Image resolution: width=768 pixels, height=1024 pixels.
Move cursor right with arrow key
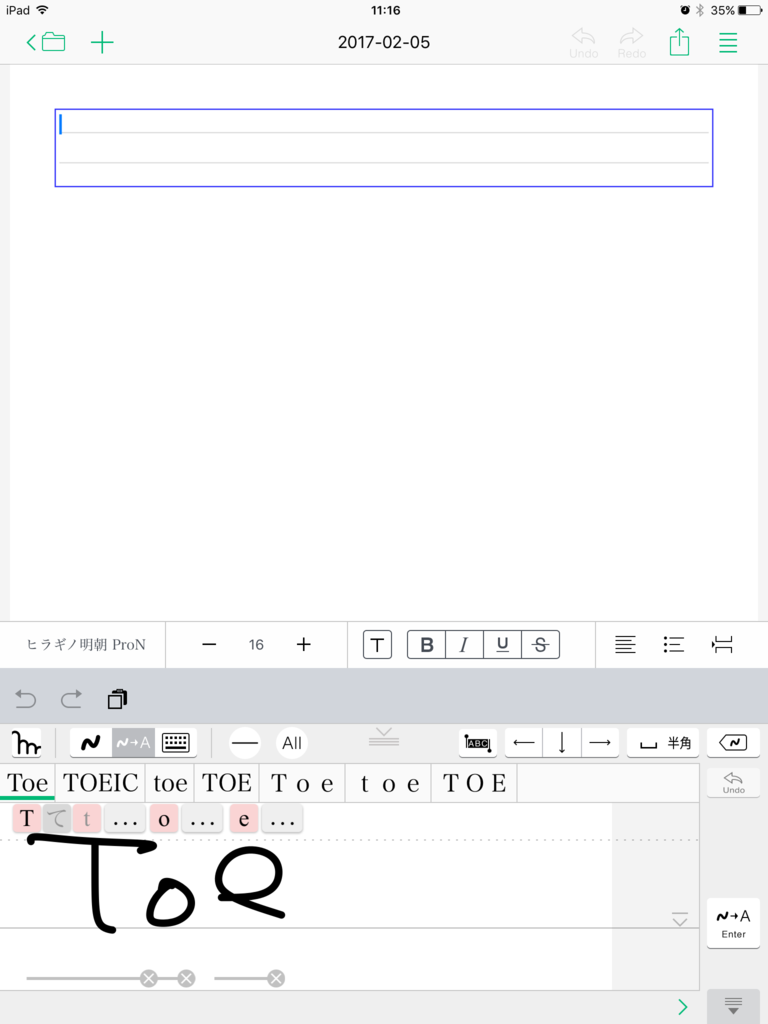click(x=600, y=743)
